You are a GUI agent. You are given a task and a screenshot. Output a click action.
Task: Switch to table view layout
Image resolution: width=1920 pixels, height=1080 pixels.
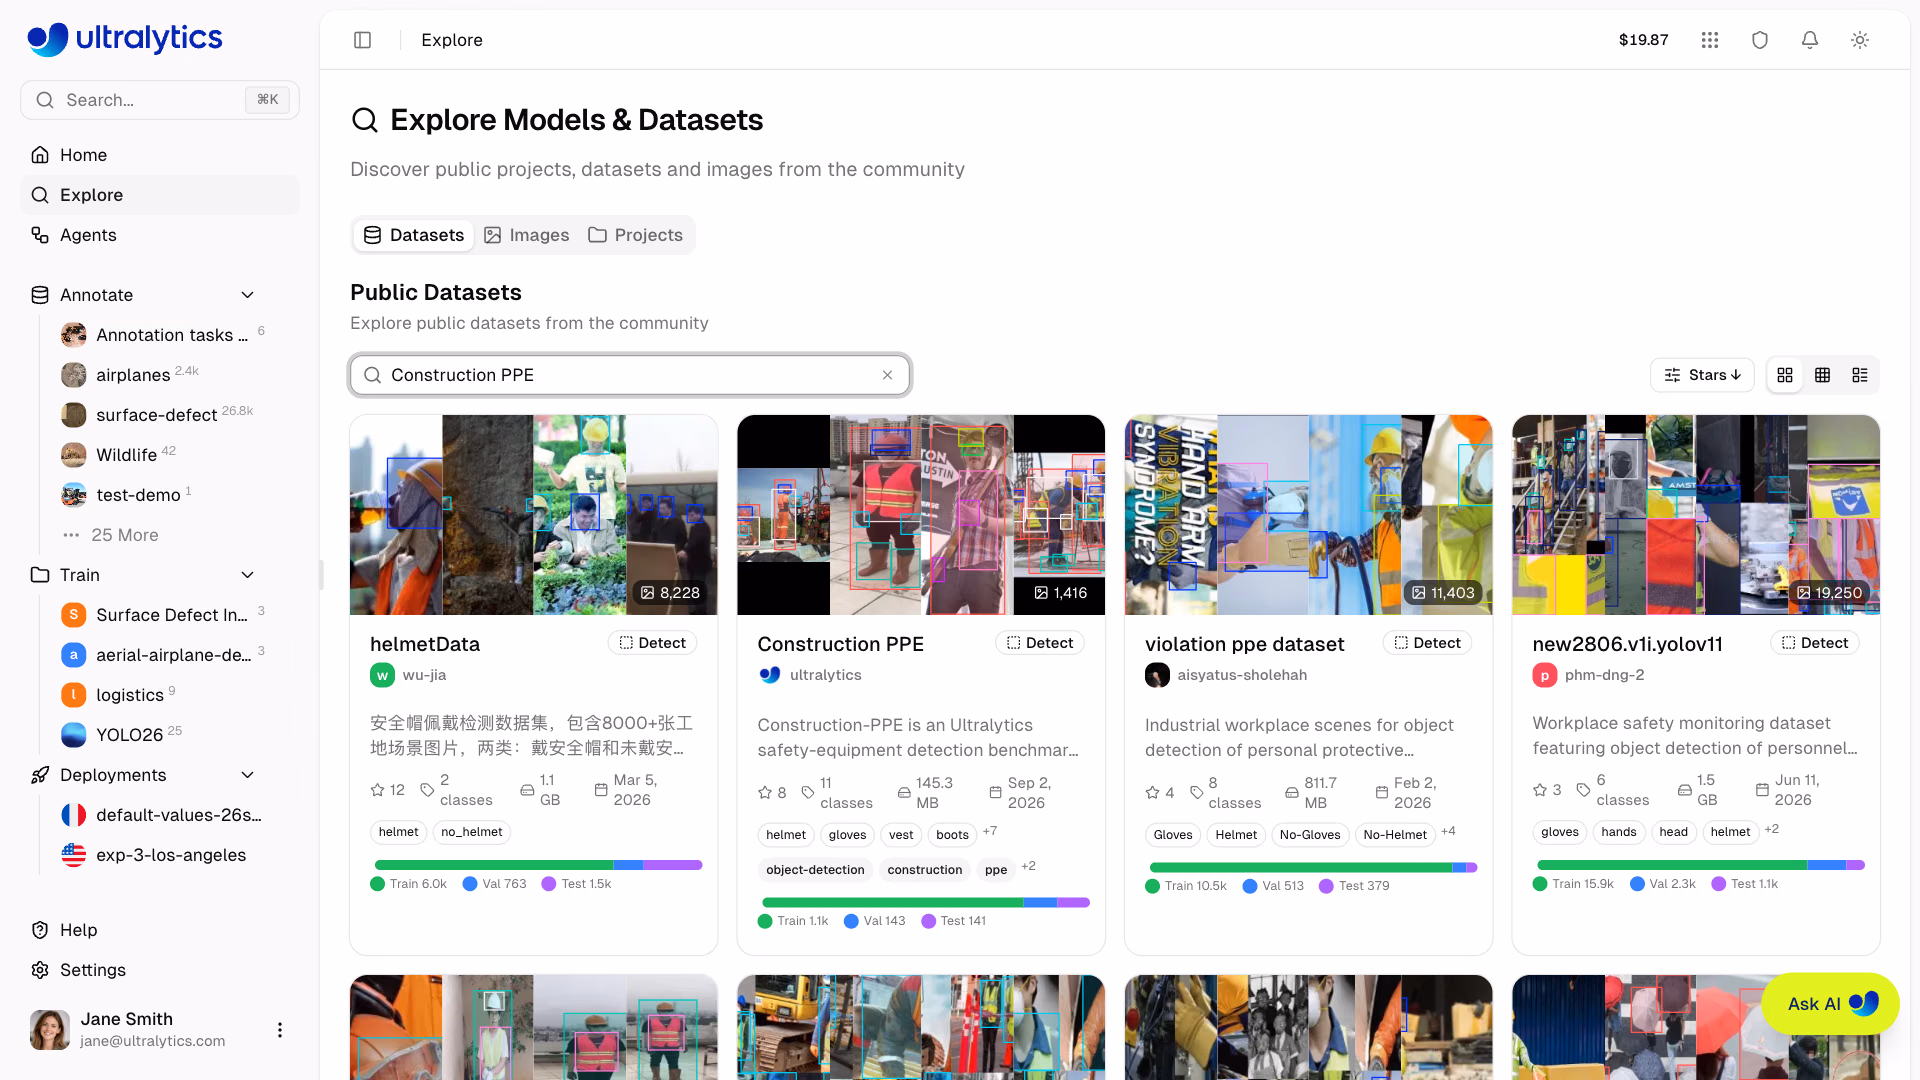pyautogui.click(x=1823, y=375)
